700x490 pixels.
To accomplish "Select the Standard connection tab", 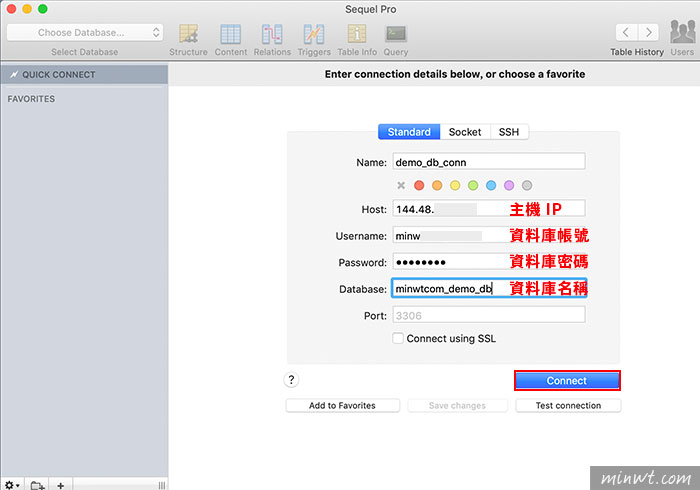I will (409, 132).
